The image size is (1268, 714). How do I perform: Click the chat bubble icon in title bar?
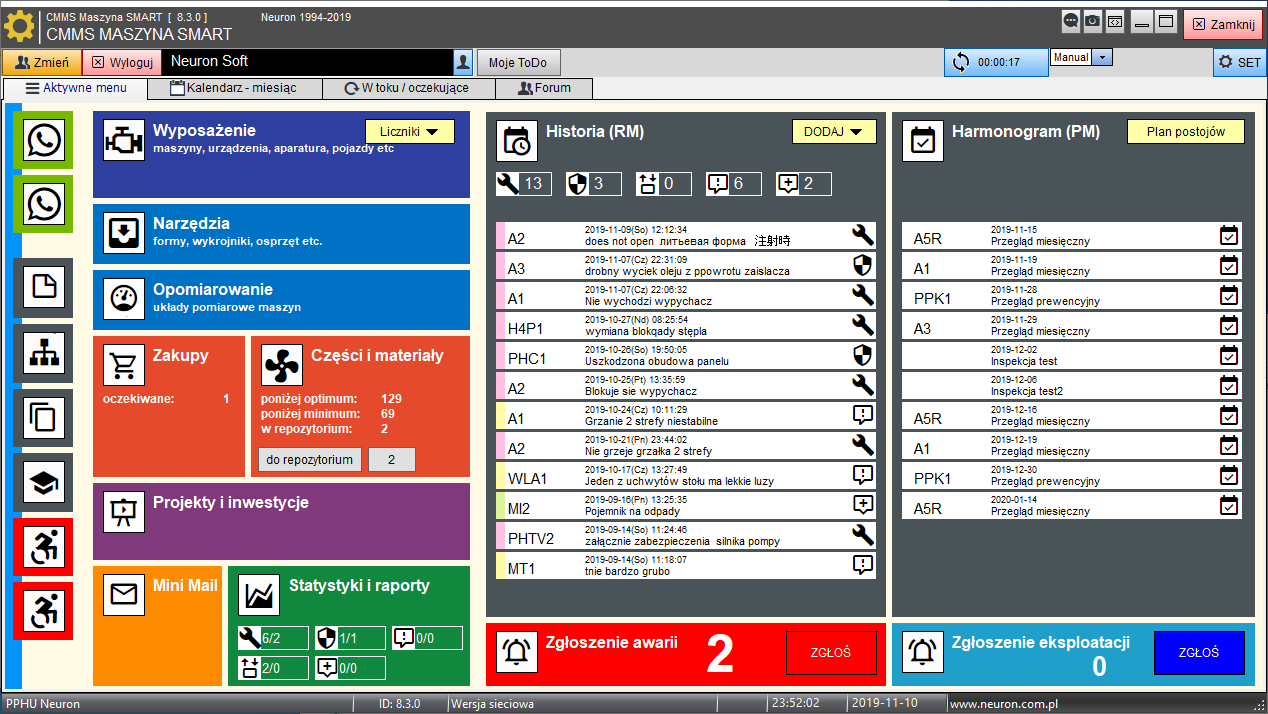point(1071,20)
